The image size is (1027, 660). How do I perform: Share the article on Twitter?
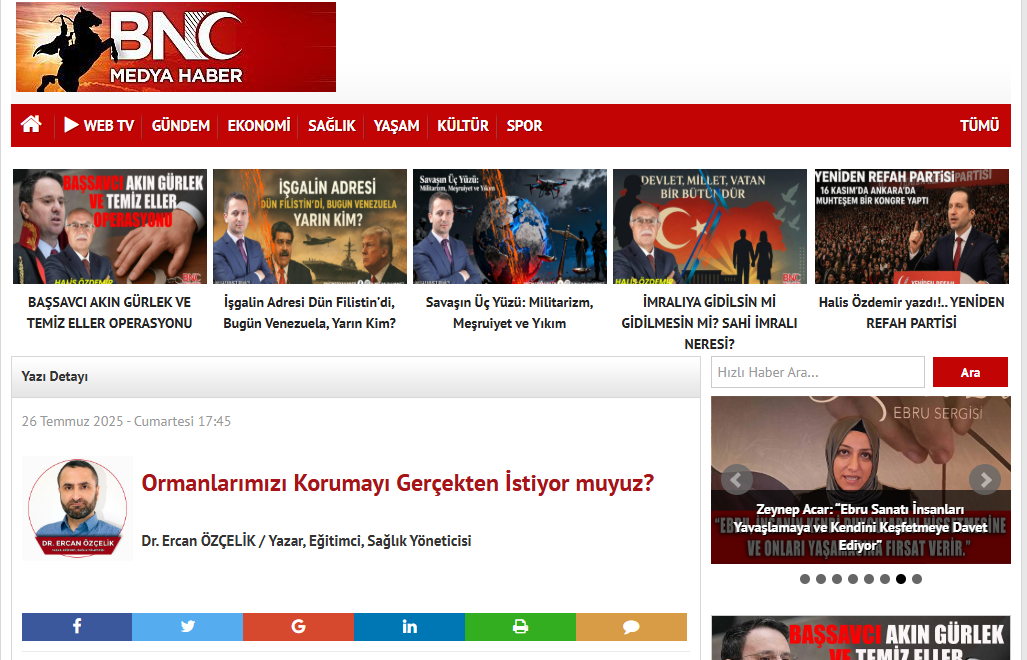pyautogui.click(x=187, y=627)
